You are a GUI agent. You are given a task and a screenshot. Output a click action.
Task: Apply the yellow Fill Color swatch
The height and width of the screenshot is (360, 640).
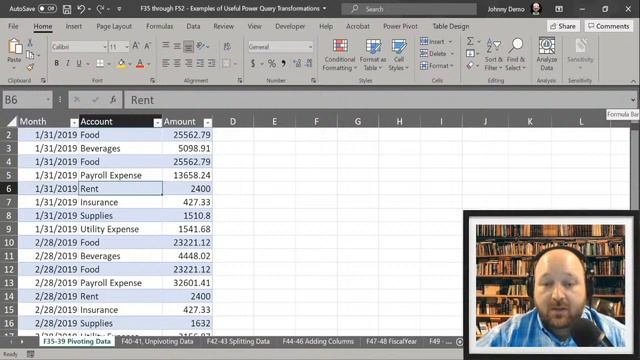click(121, 63)
